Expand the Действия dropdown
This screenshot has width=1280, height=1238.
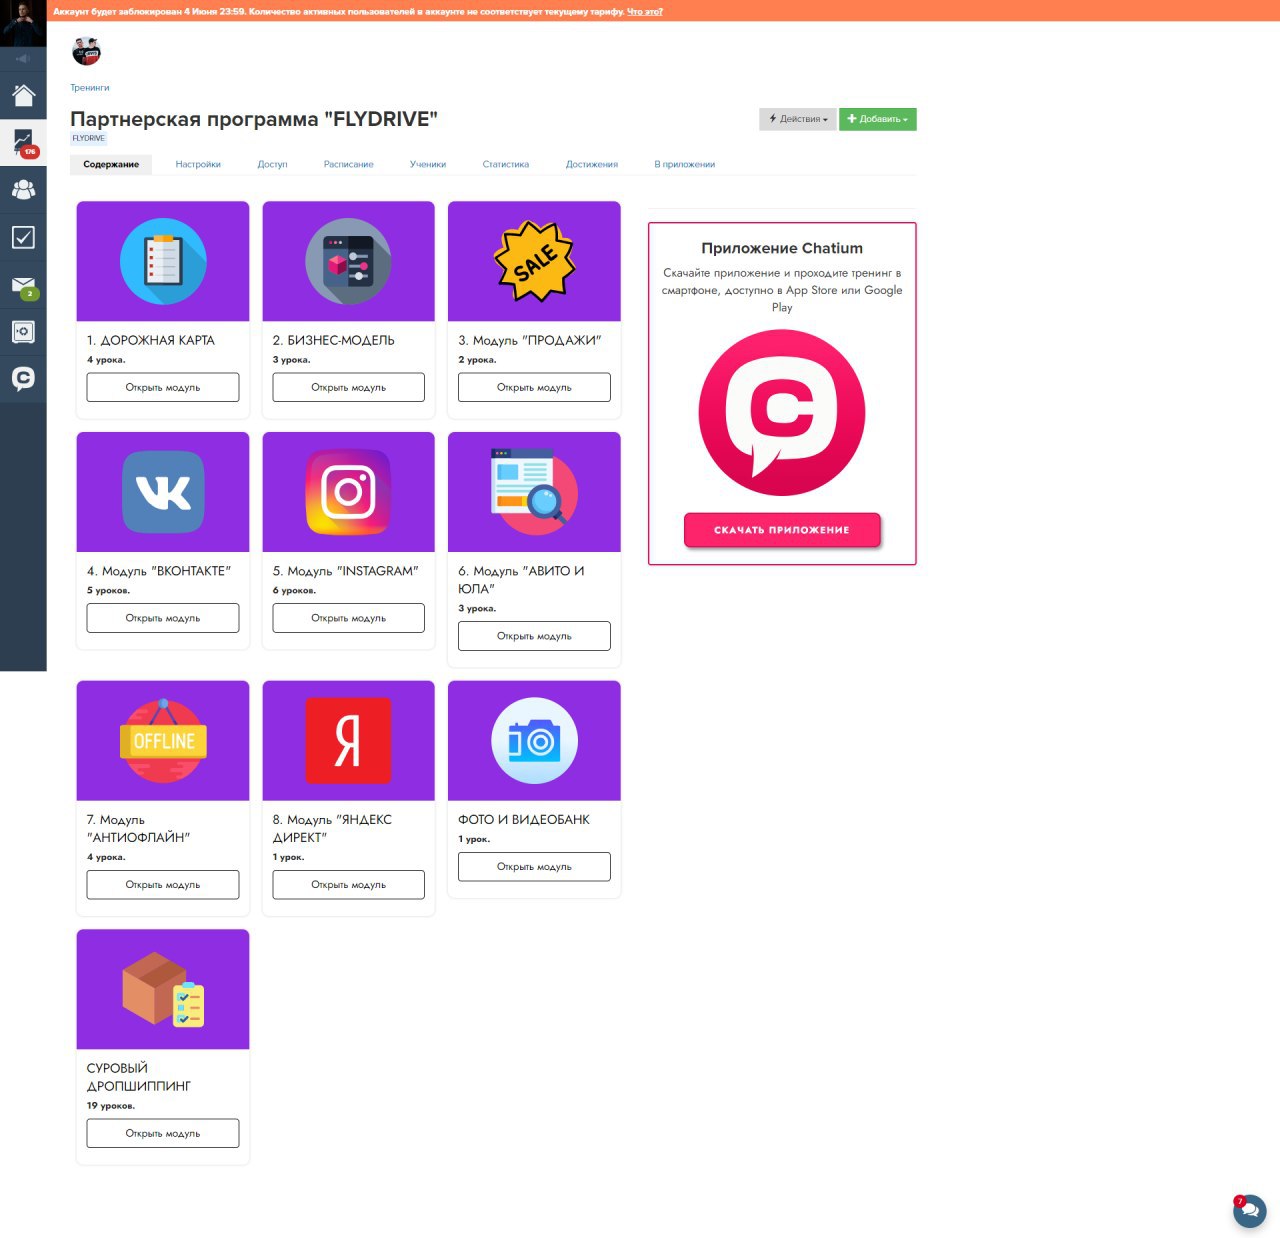point(798,119)
